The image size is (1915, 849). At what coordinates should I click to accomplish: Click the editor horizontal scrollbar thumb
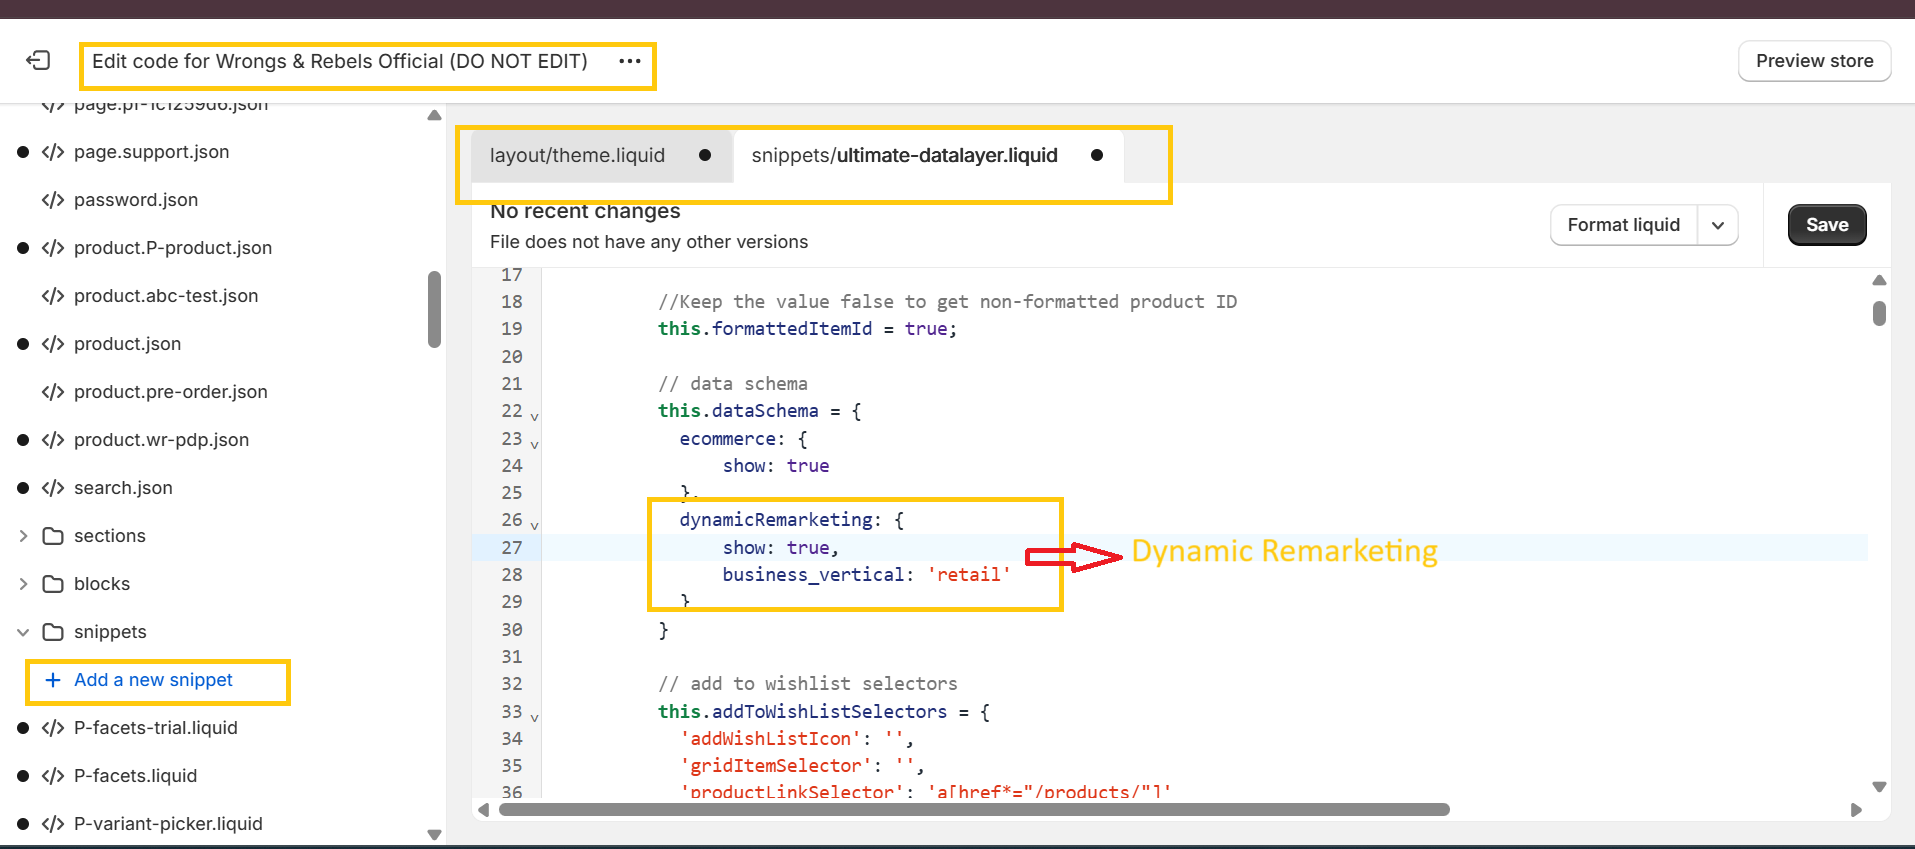pyautogui.click(x=974, y=810)
